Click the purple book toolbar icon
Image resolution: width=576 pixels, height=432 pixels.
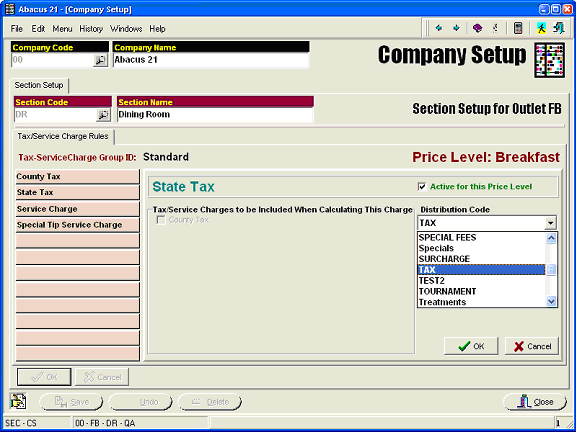(x=477, y=28)
